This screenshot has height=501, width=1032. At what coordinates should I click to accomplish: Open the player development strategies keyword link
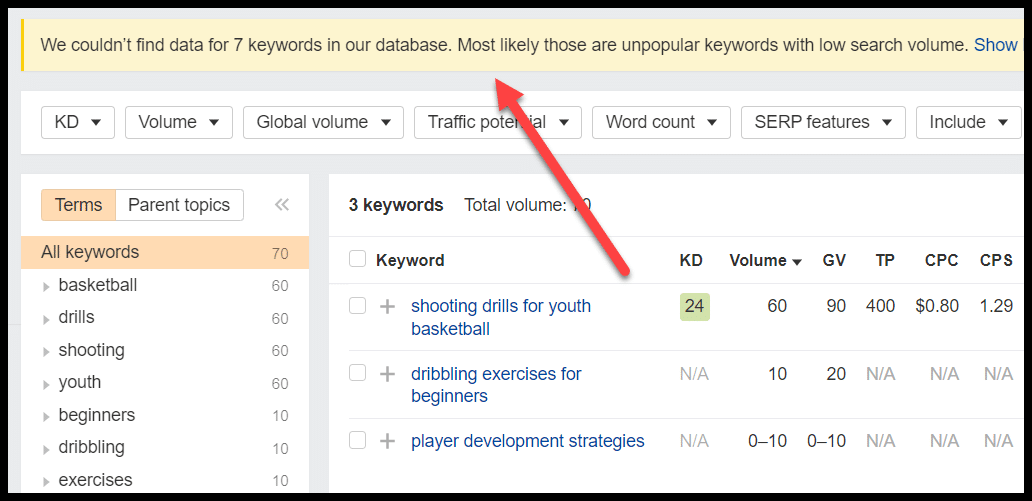click(x=527, y=441)
